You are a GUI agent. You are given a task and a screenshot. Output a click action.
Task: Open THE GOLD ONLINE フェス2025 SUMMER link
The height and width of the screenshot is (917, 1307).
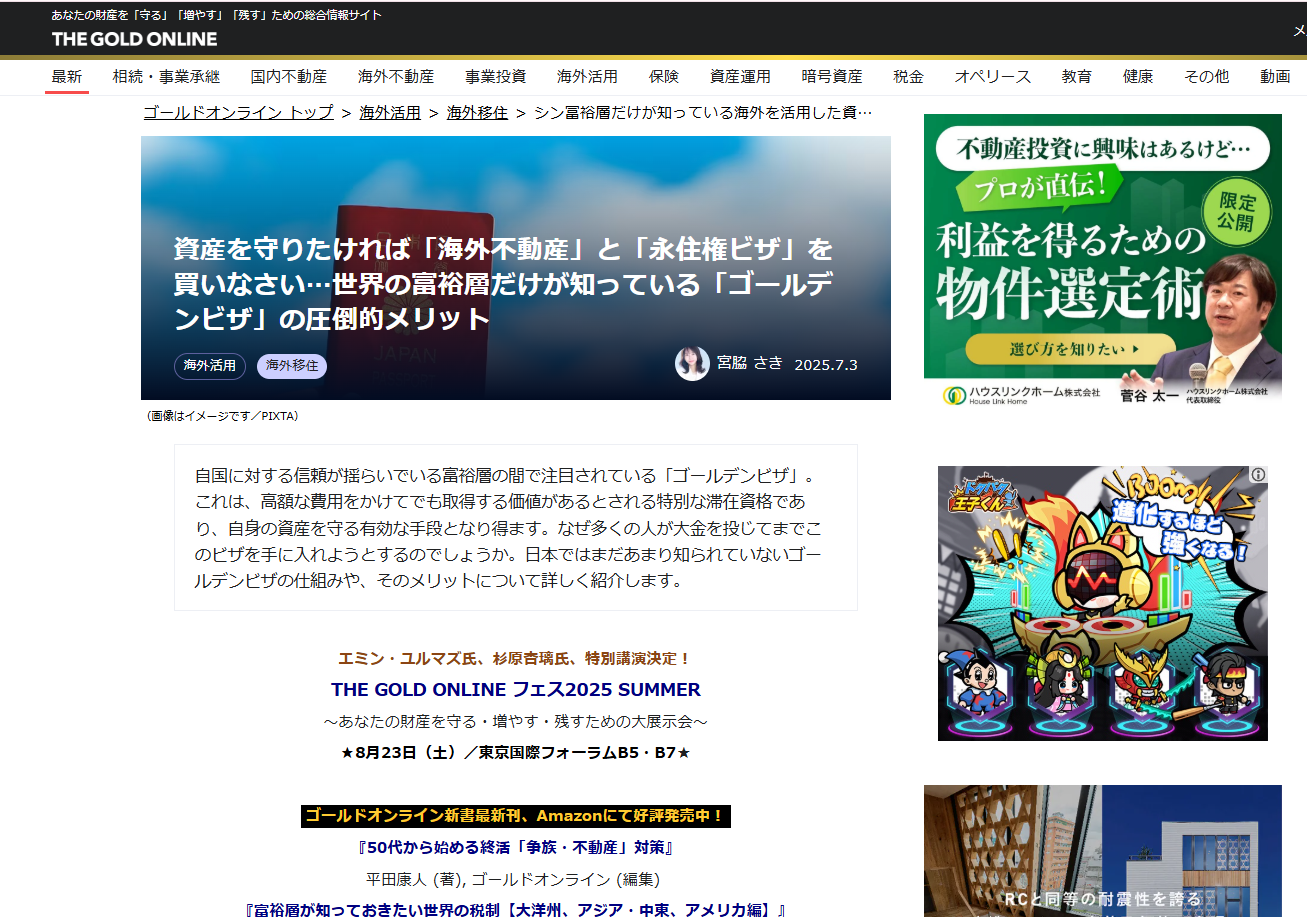click(516, 690)
